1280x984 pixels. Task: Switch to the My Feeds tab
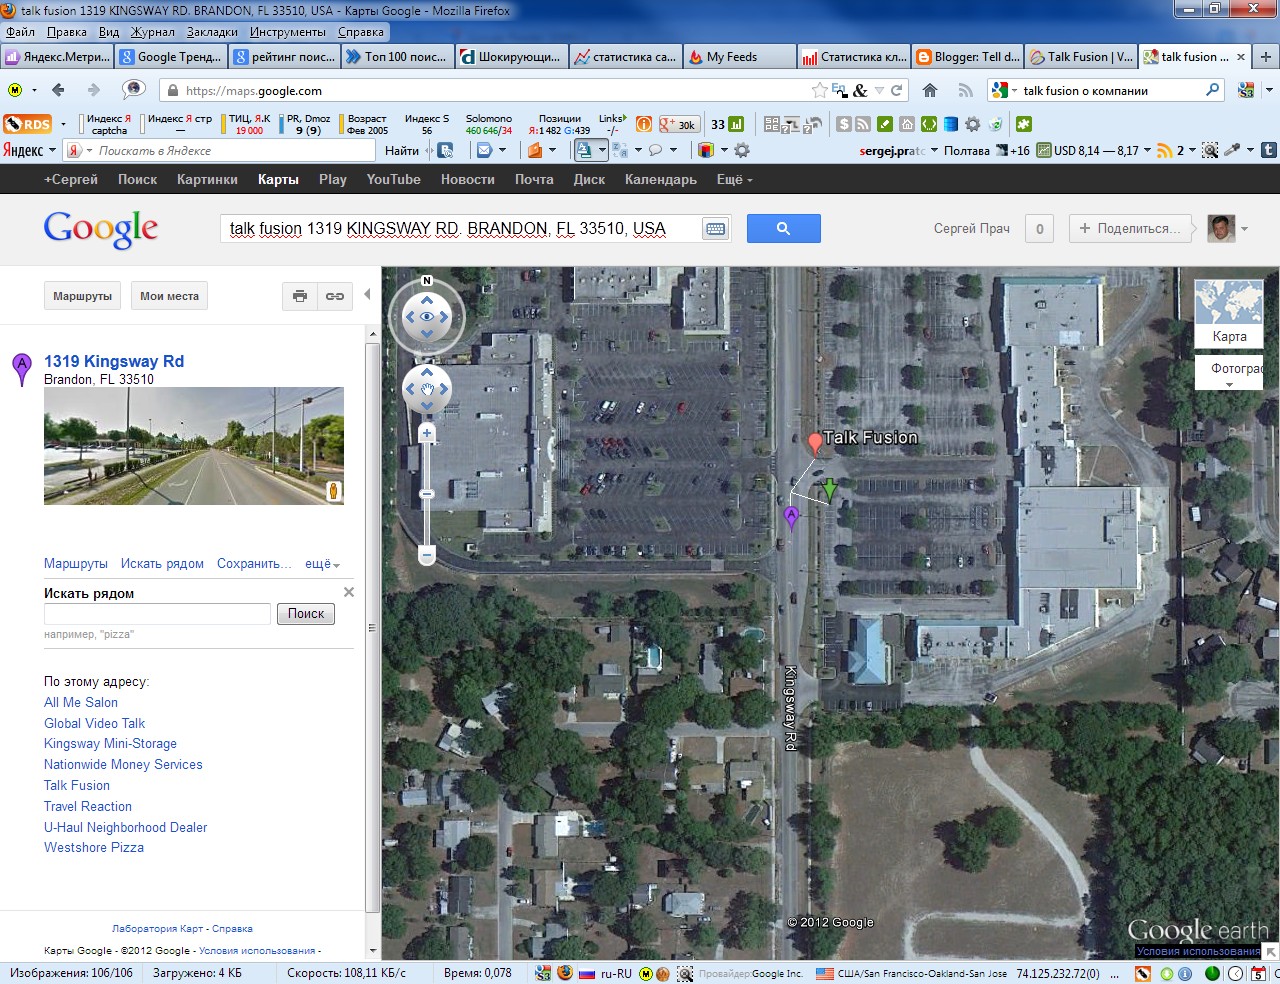pyautogui.click(x=740, y=57)
